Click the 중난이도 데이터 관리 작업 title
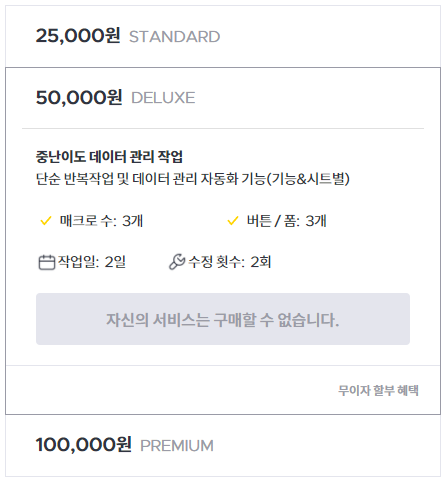446x484 pixels. coord(109,157)
